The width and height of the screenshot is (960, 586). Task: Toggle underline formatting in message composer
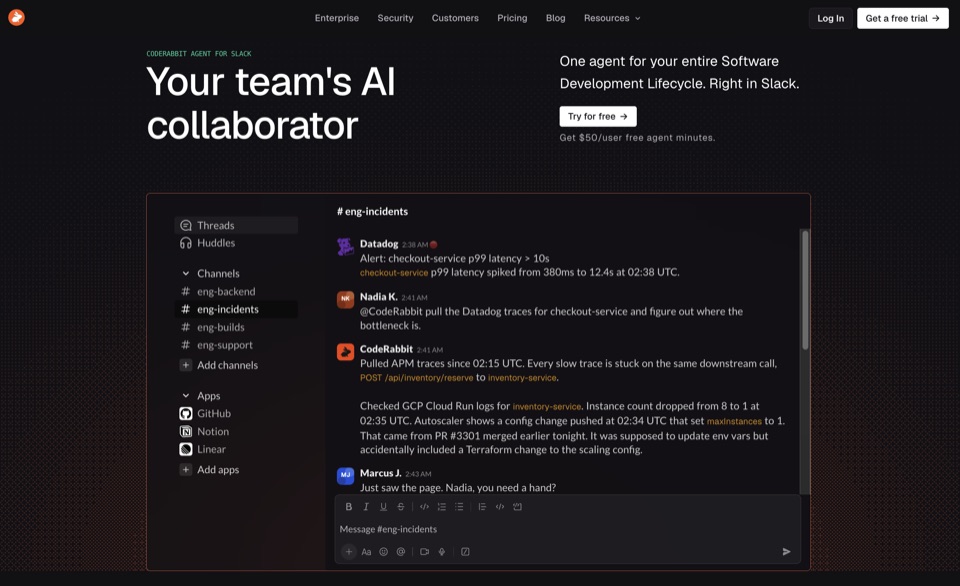383,506
